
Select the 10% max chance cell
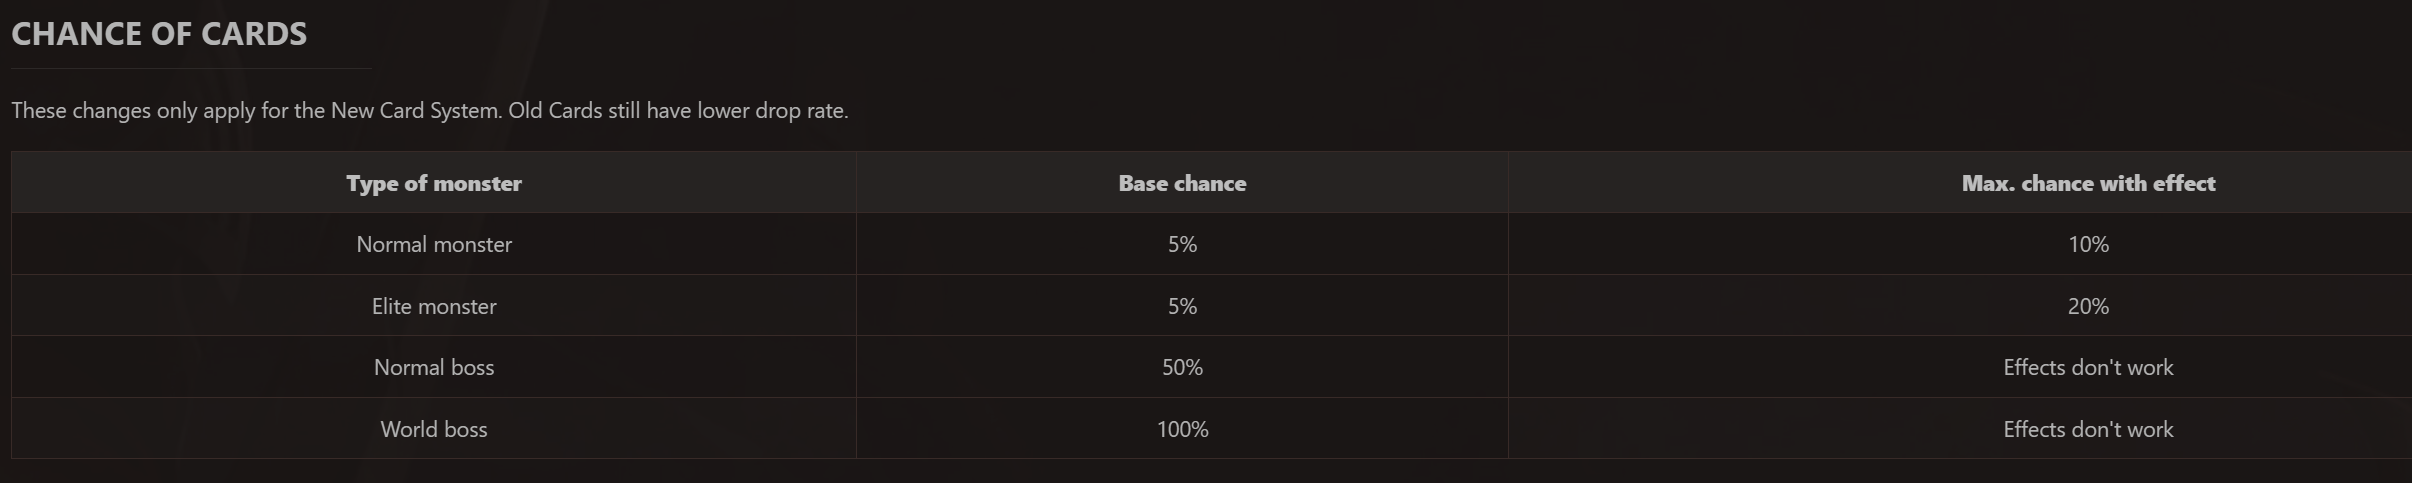pos(2088,245)
